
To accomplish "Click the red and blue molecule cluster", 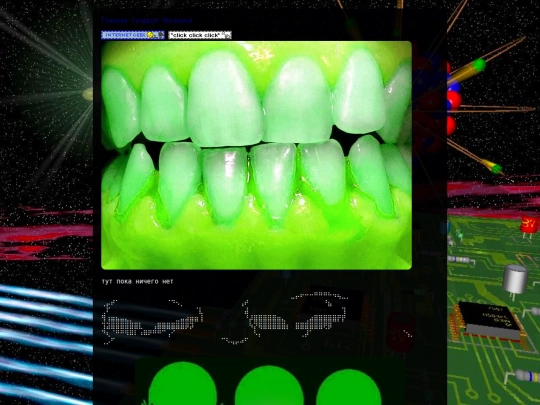I will tap(436, 103).
